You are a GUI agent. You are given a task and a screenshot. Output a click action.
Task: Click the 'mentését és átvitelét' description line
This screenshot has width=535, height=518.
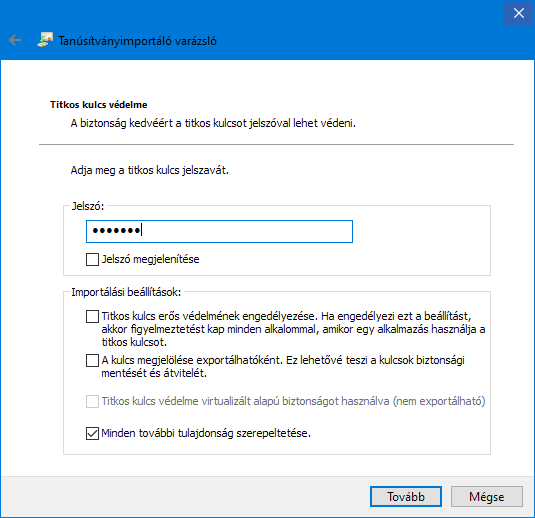[x=154, y=373]
